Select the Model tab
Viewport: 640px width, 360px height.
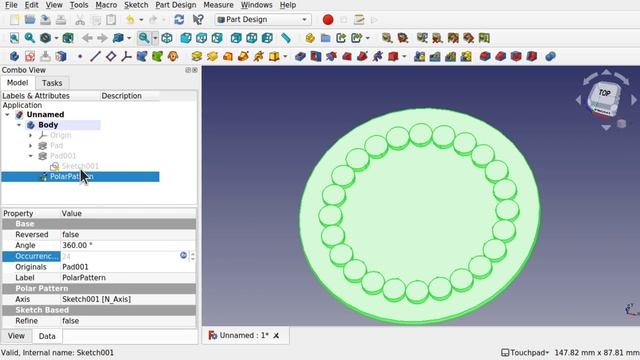18,82
